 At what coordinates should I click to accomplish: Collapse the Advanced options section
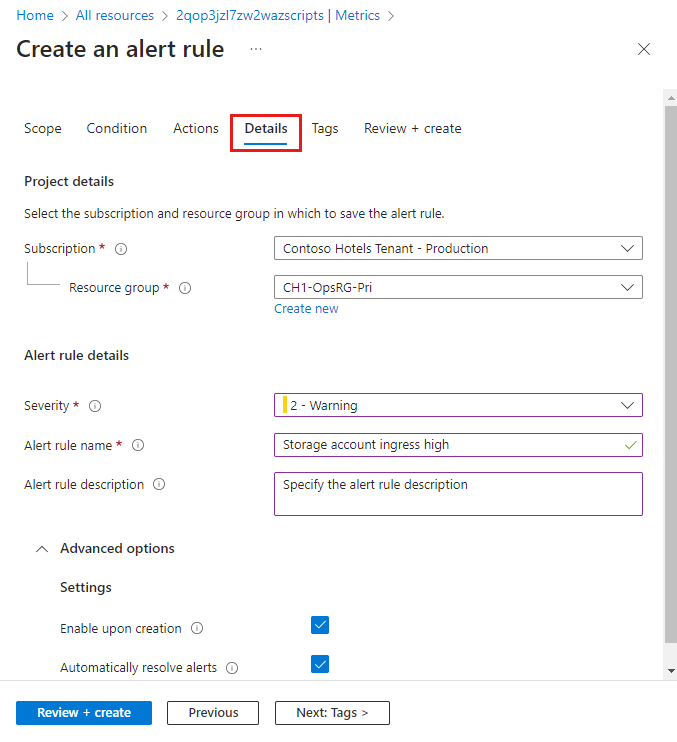tap(42, 549)
